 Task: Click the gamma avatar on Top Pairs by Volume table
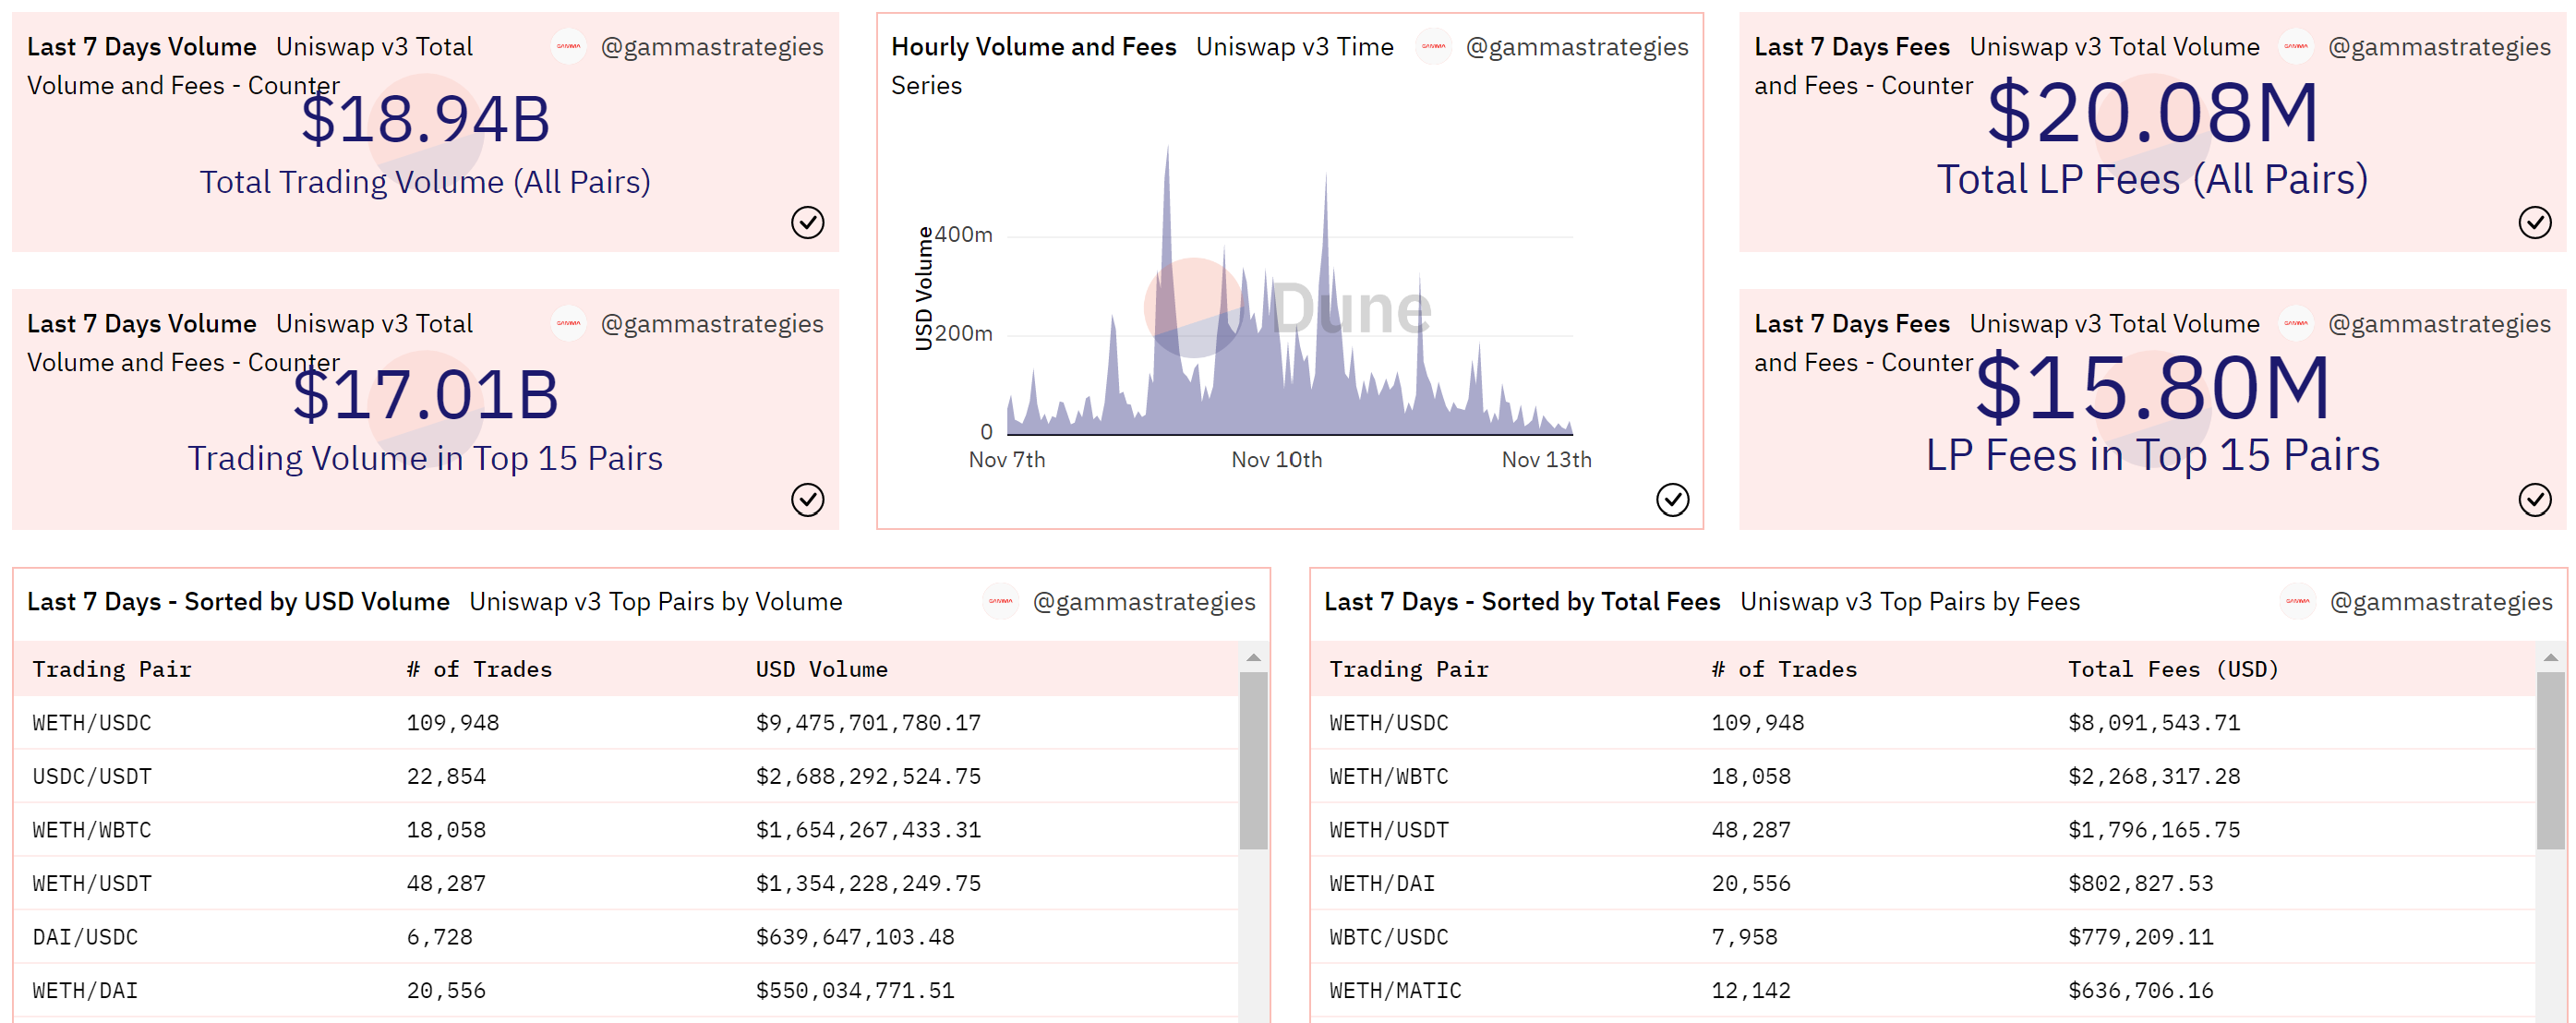coord(1000,601)
